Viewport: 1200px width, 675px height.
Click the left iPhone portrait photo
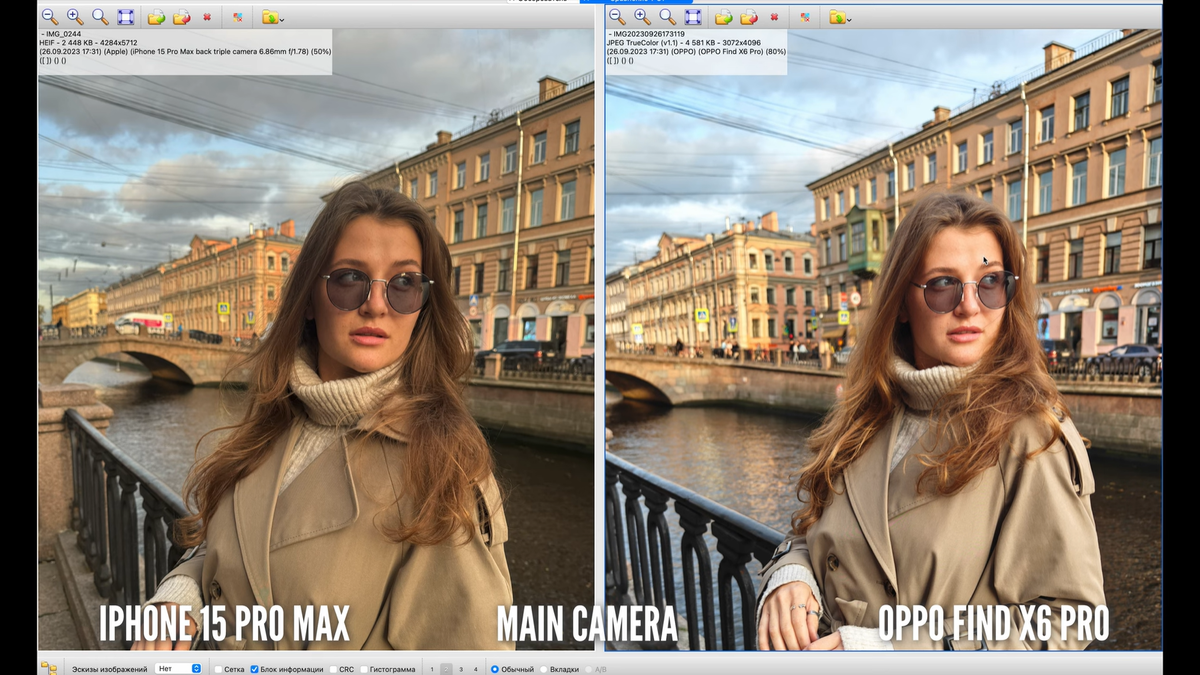point(316,340)
